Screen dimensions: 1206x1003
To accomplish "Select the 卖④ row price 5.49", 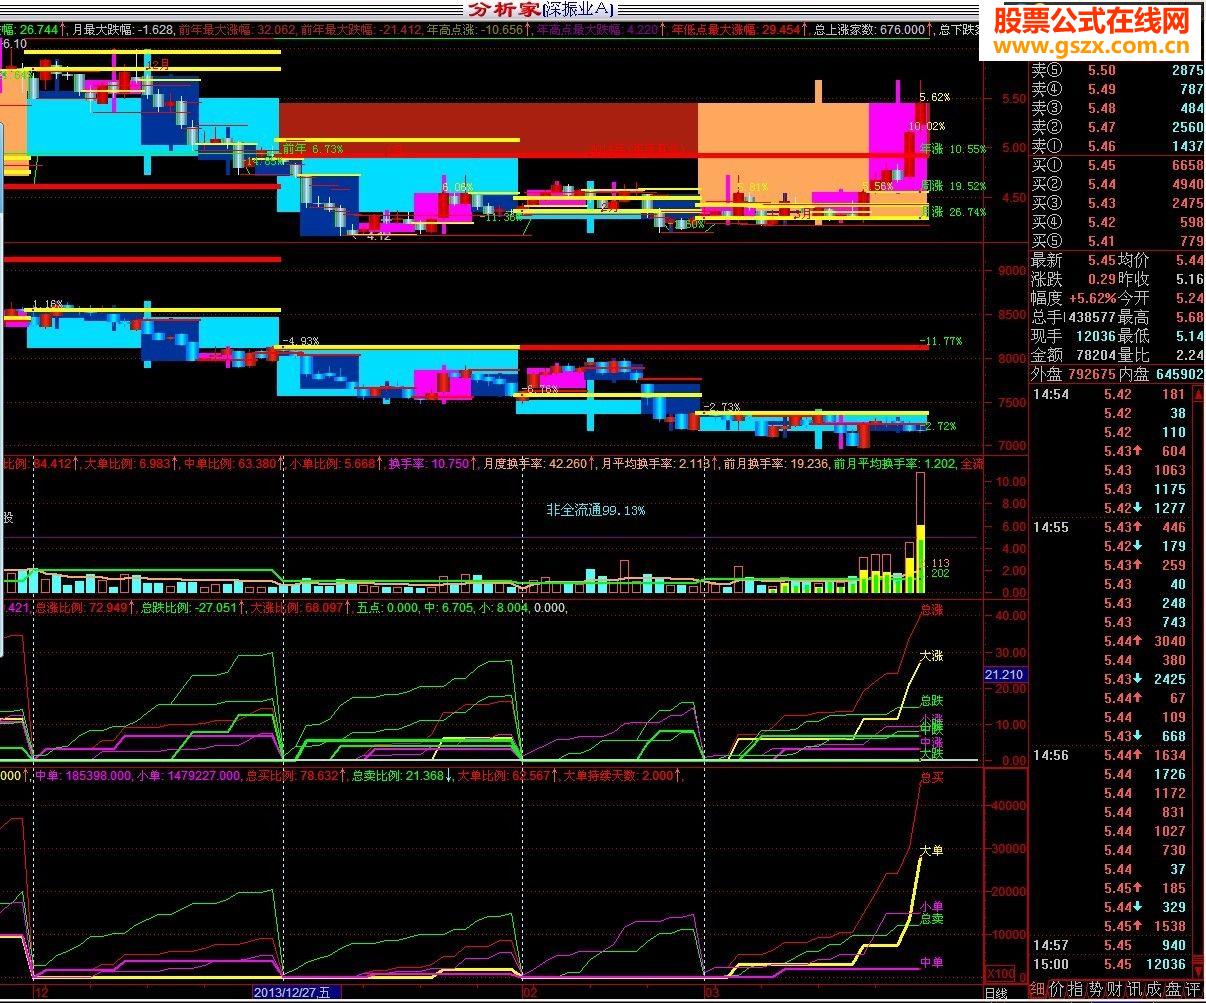I will [1102, 89].
